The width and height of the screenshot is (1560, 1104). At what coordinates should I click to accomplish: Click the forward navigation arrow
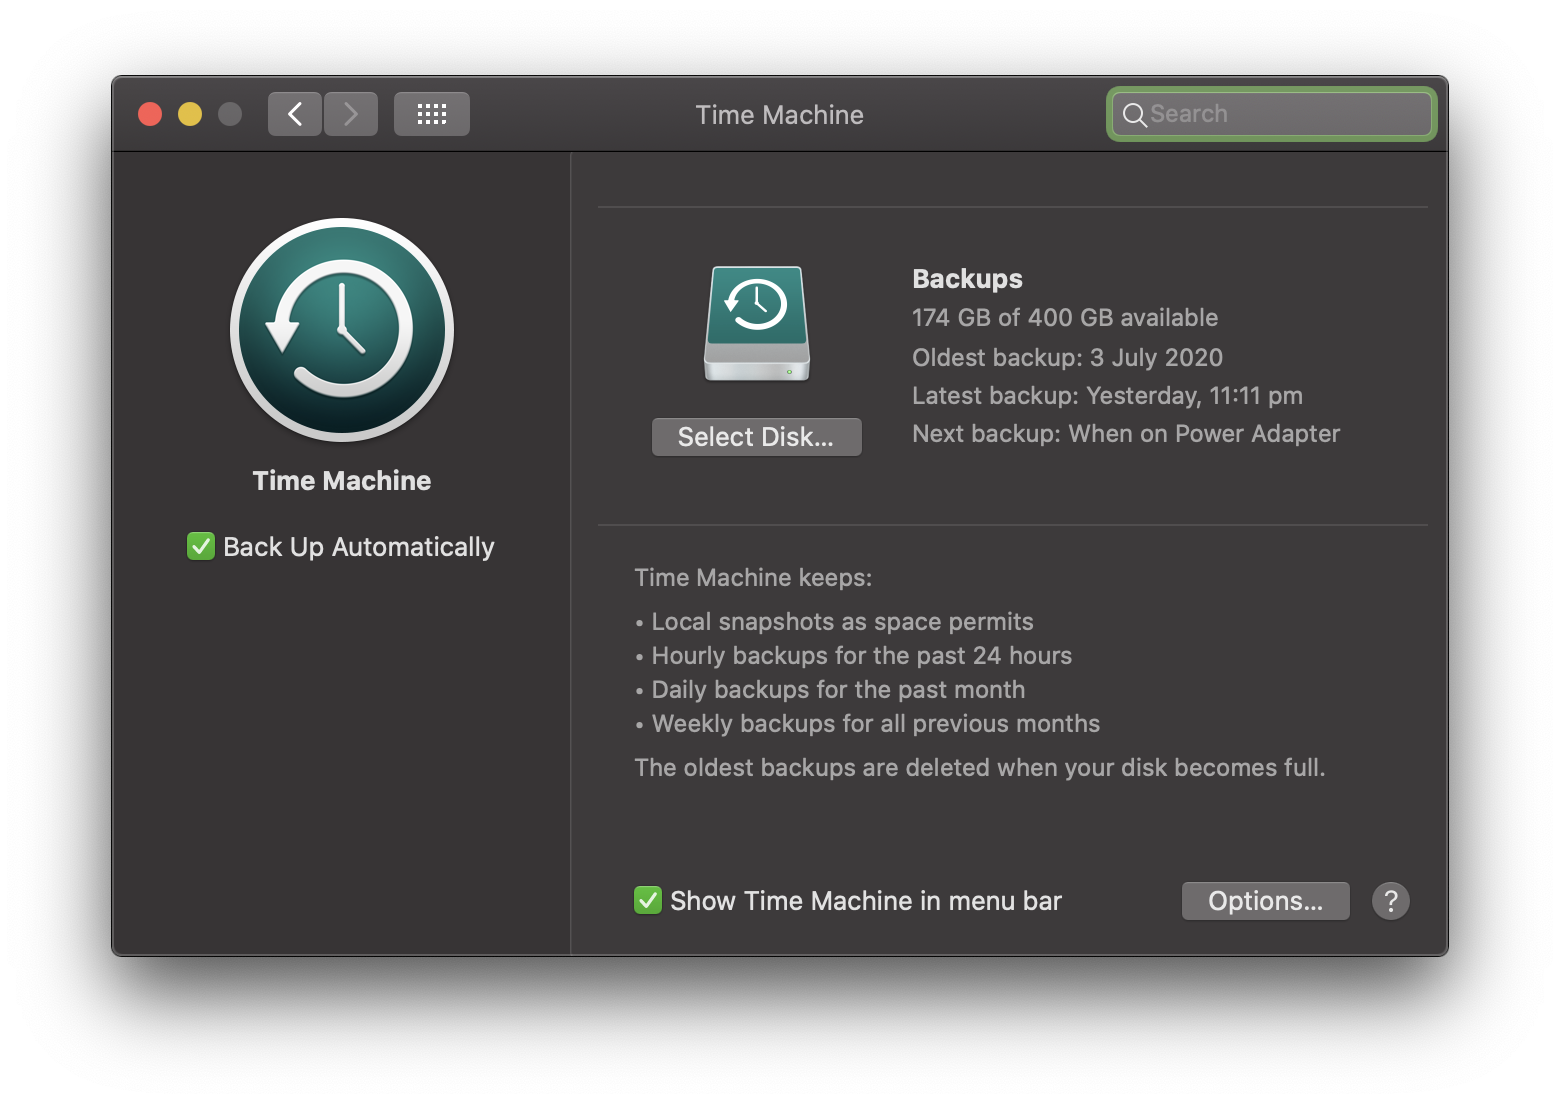coord(351,114)
